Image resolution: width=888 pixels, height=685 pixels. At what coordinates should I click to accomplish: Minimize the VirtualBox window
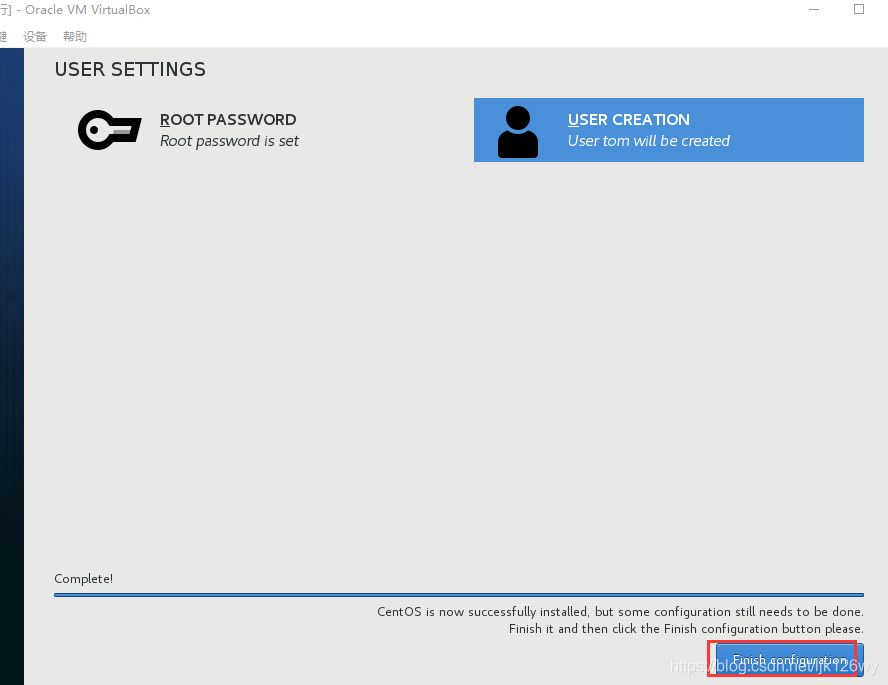[x=814, y=10]
